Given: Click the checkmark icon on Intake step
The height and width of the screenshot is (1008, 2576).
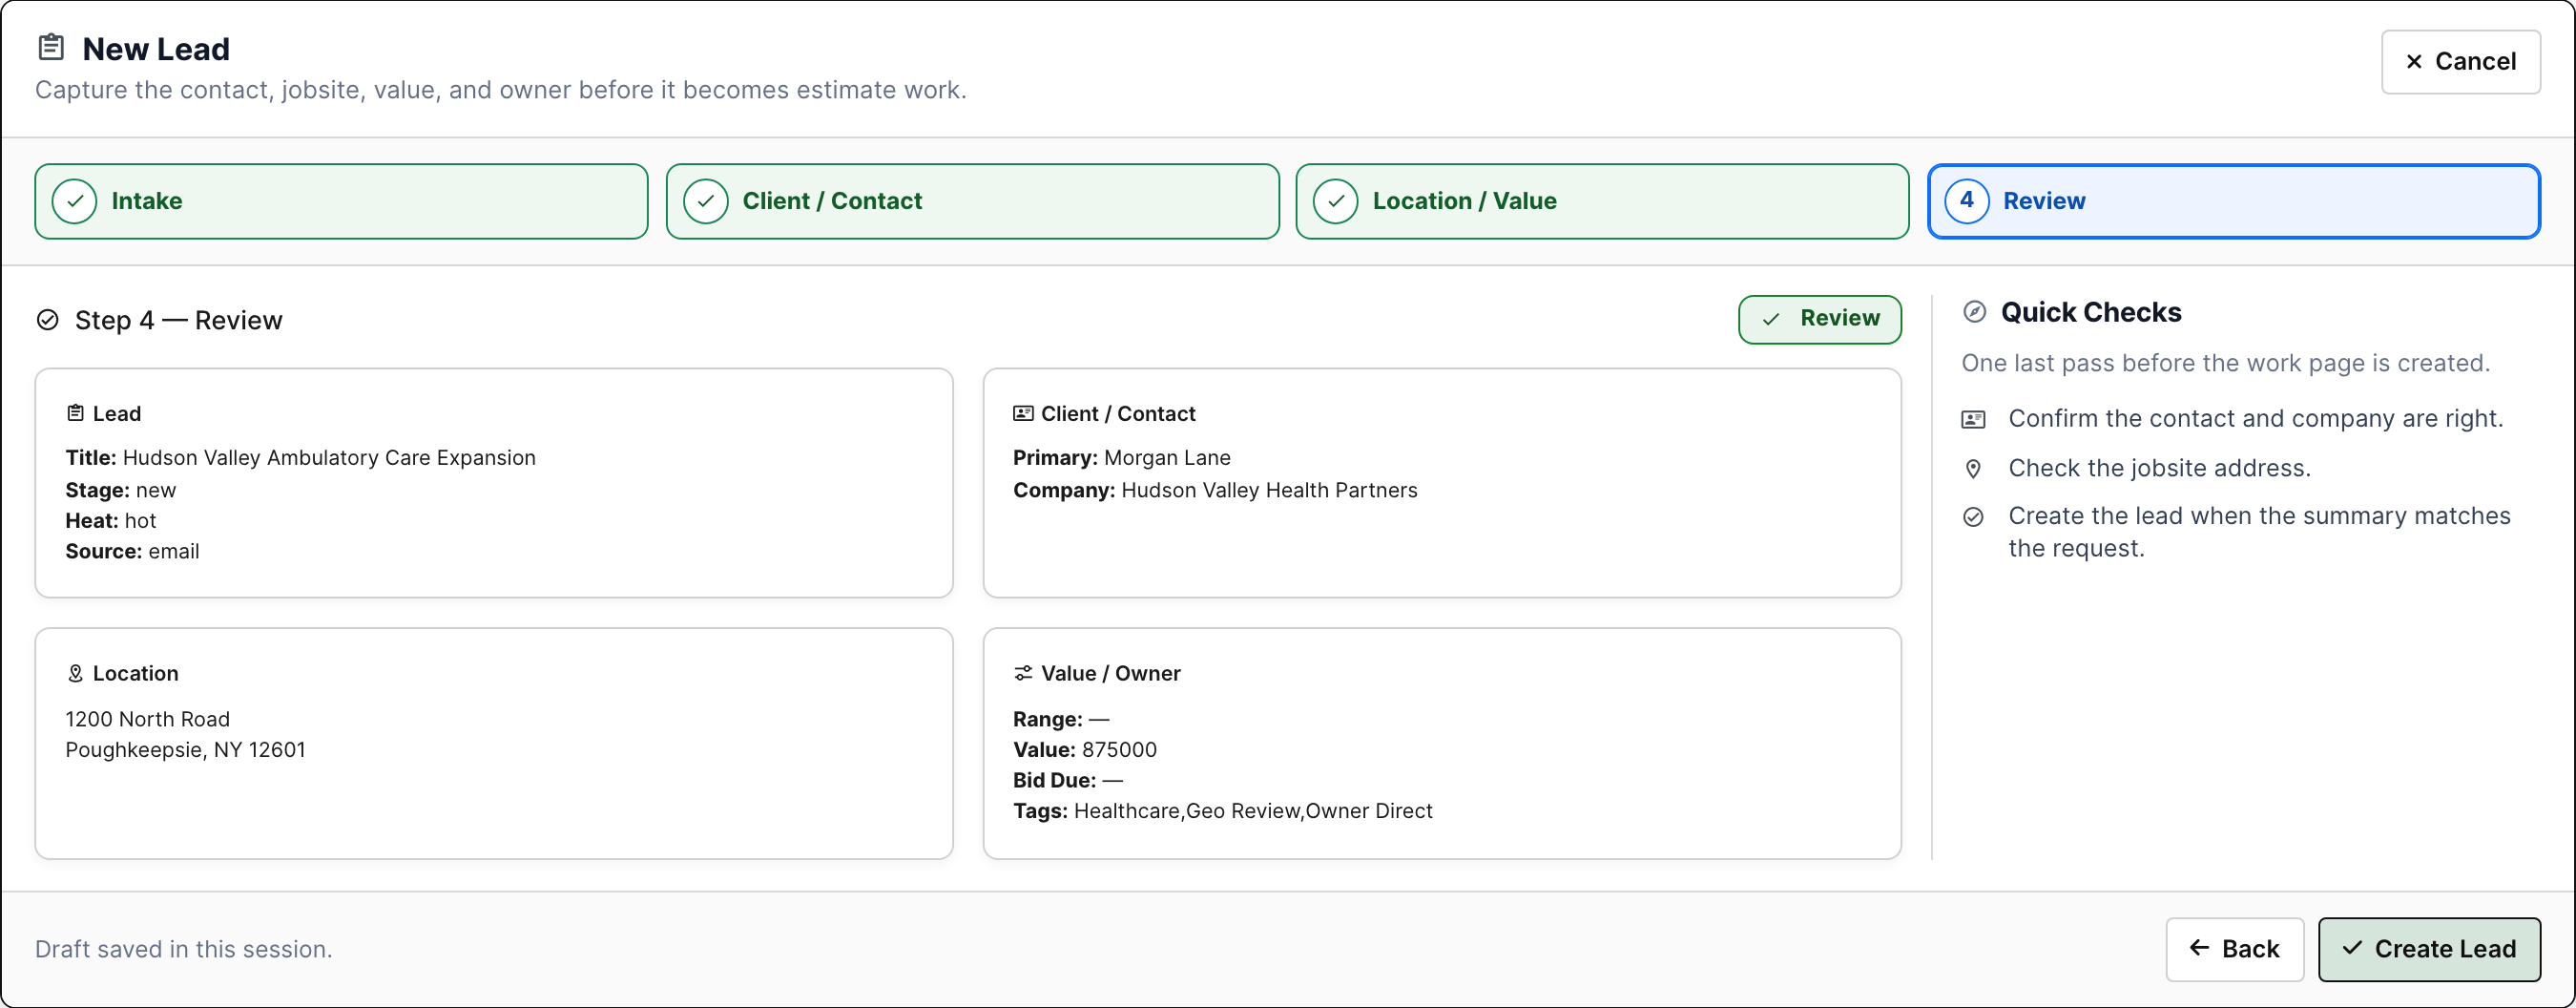Looking at the screenshot, I should click(x=75, y=201).
